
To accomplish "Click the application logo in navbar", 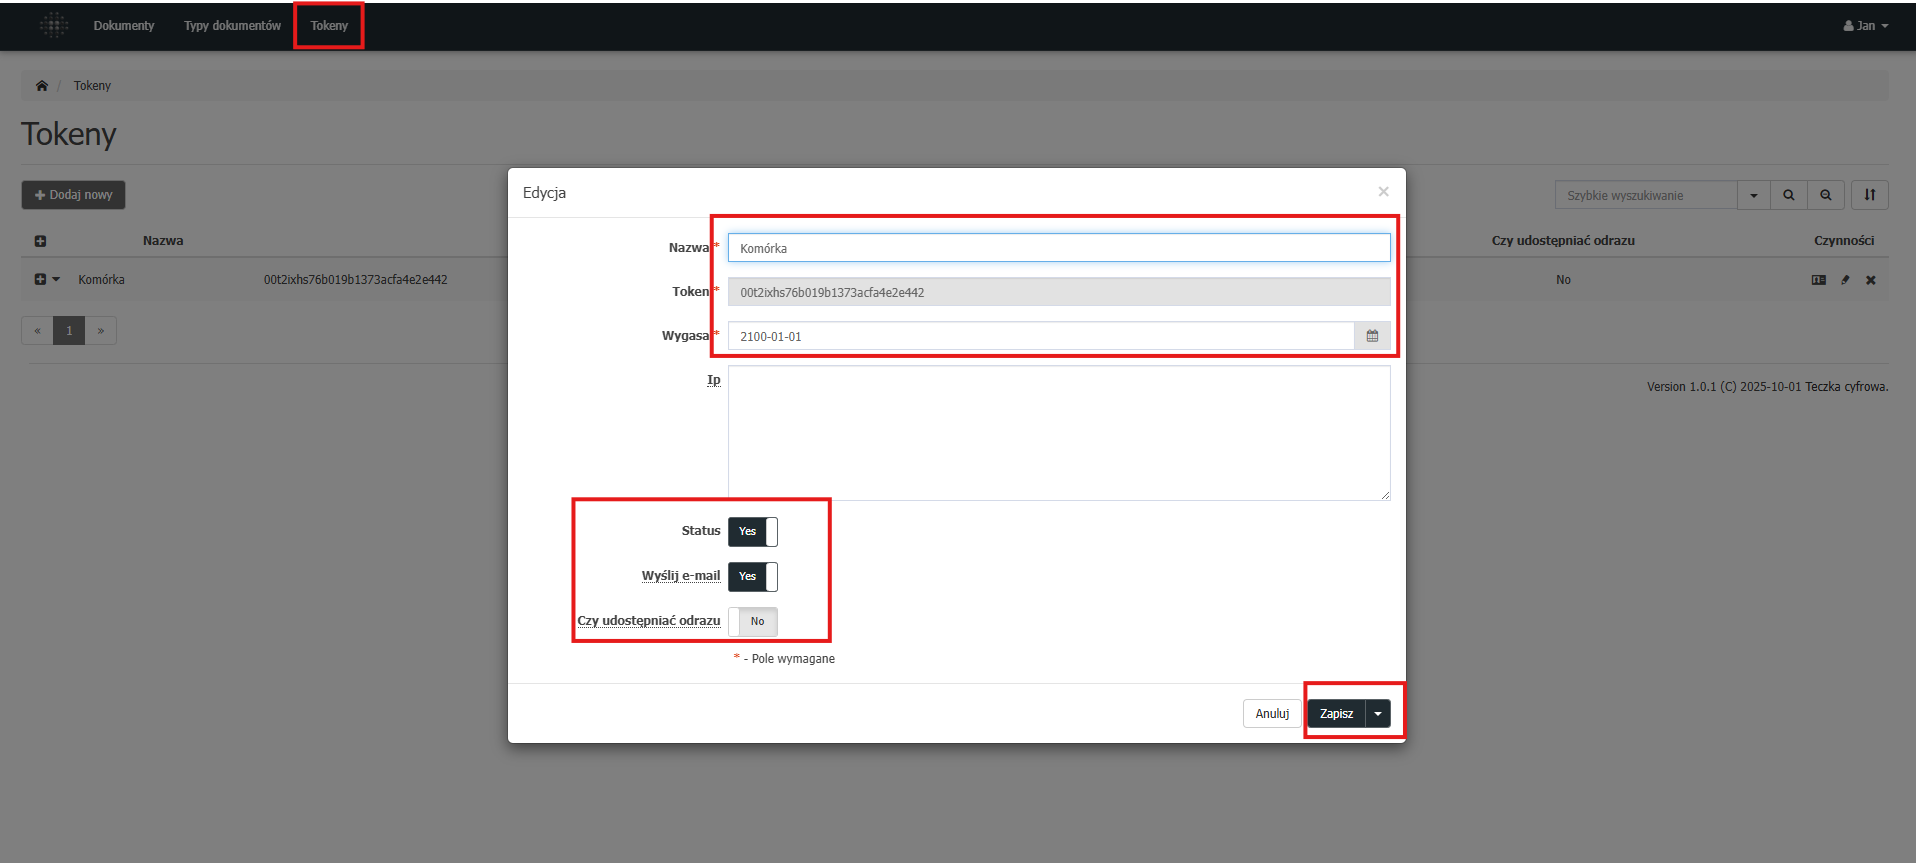I will pyautogui.click(x=54, y=25).
